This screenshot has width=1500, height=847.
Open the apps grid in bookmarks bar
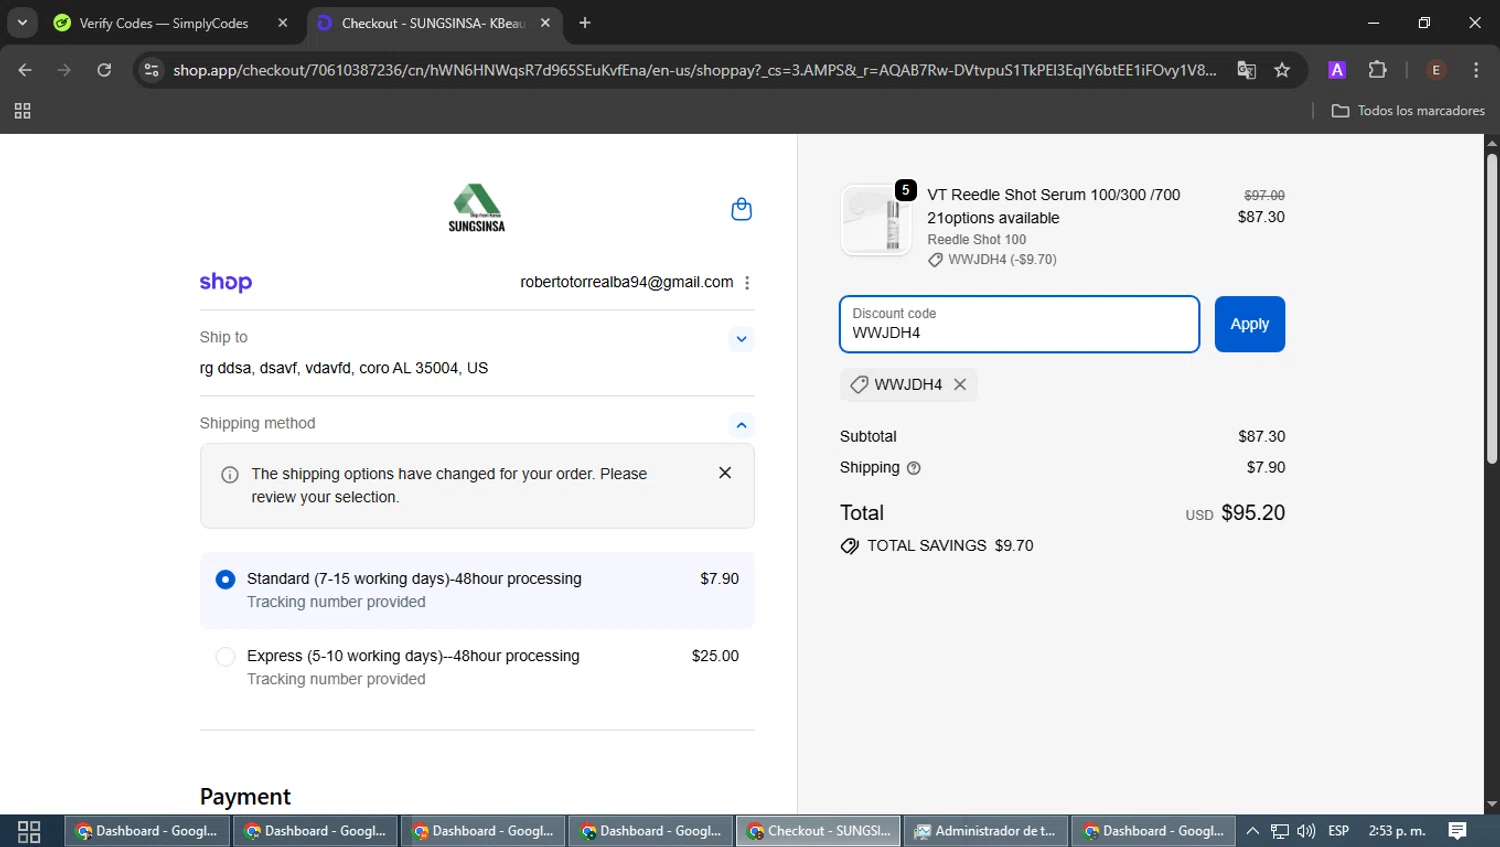tap(22, 111)
